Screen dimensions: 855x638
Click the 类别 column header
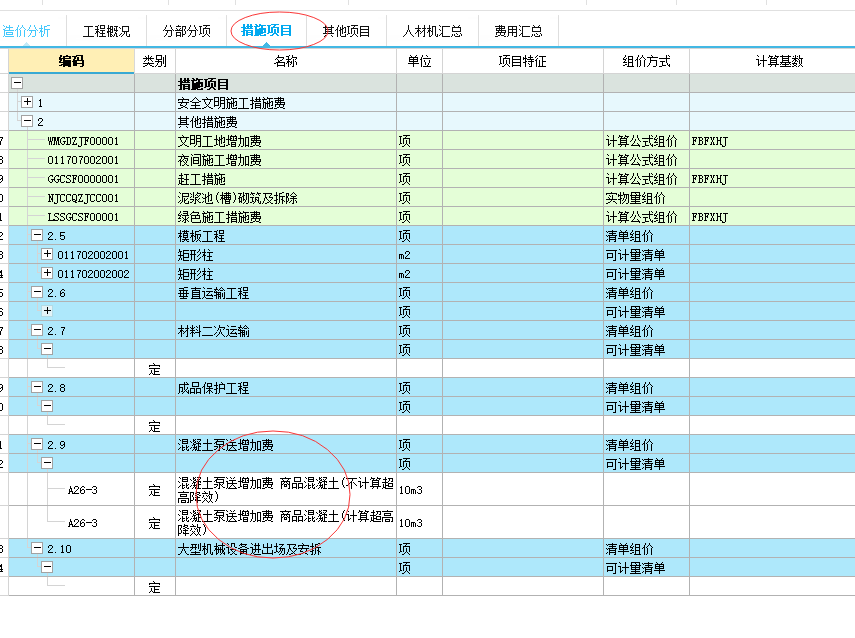pos(155,61)
